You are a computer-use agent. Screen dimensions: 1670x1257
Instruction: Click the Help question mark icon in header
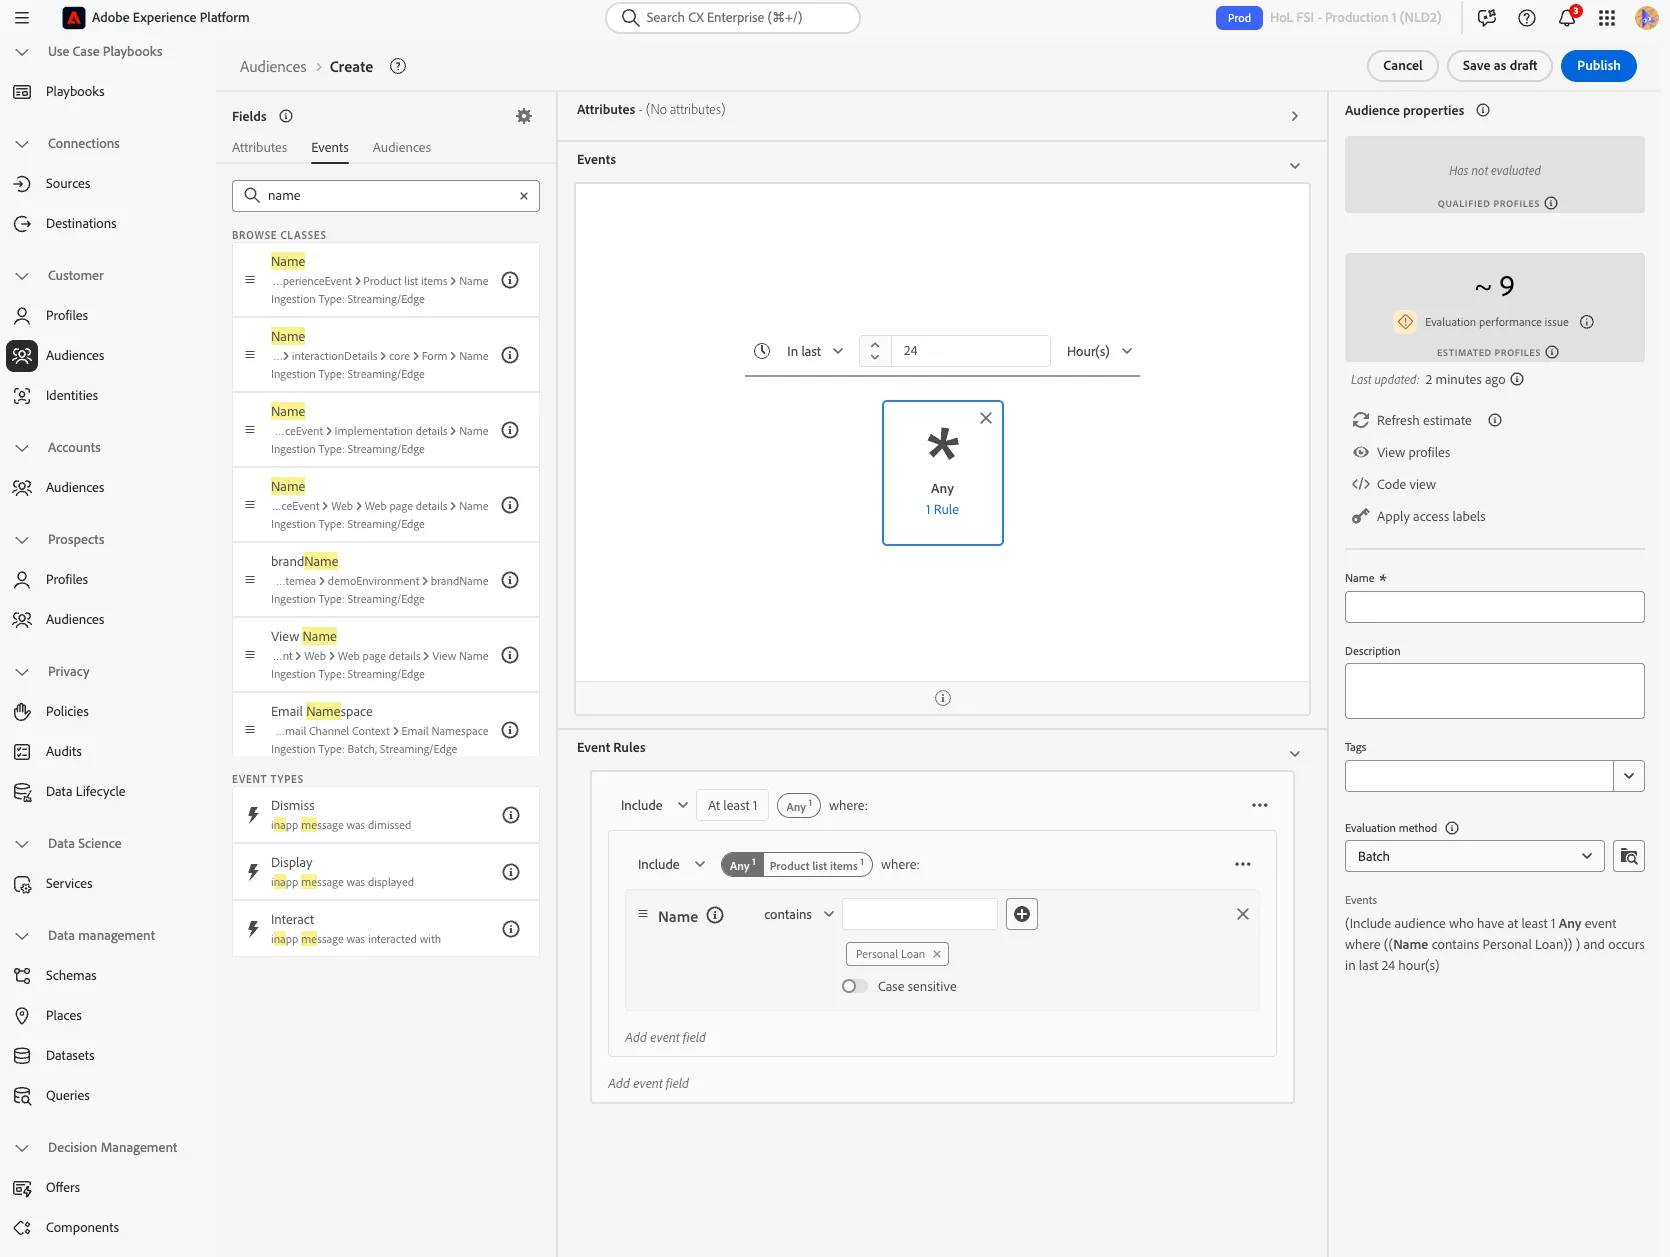[1527, 18]
